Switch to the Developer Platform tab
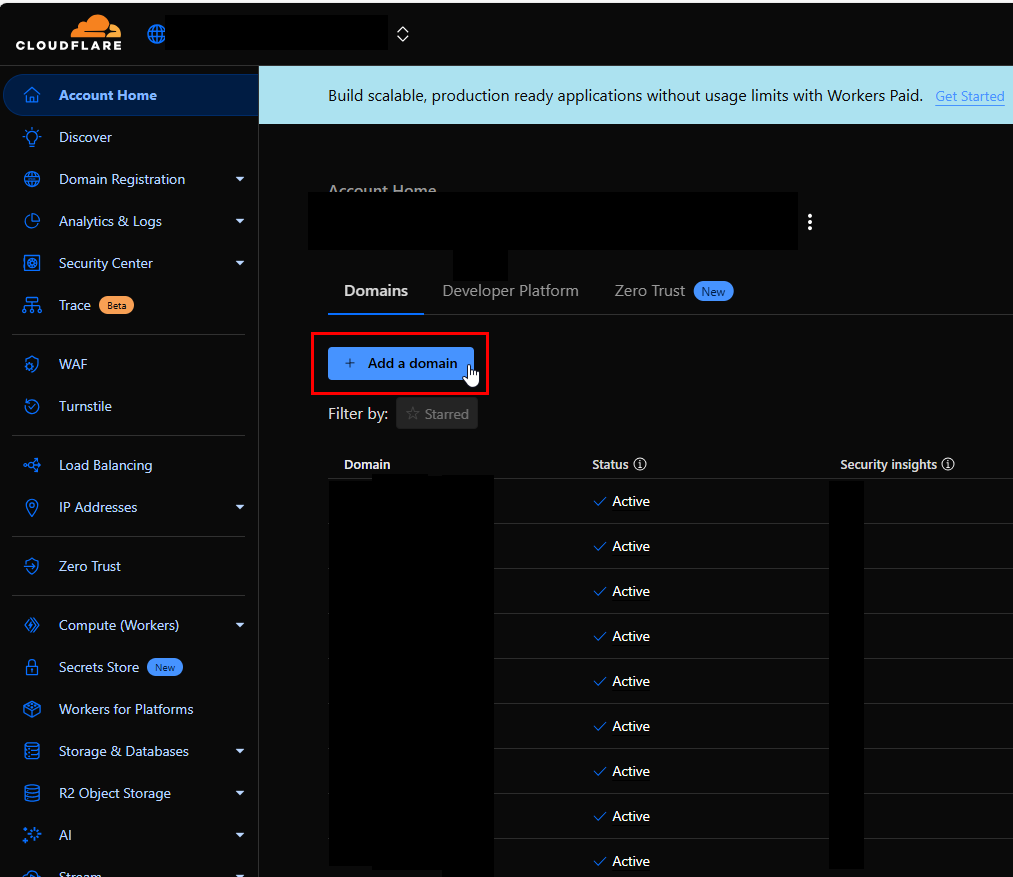The image size is (1013, 877). coord(510,291)
